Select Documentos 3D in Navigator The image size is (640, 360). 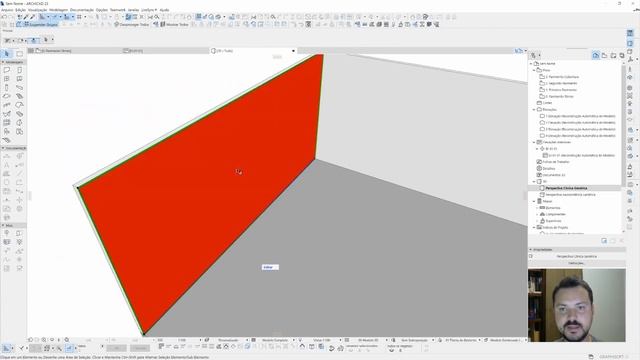point(554,175)
